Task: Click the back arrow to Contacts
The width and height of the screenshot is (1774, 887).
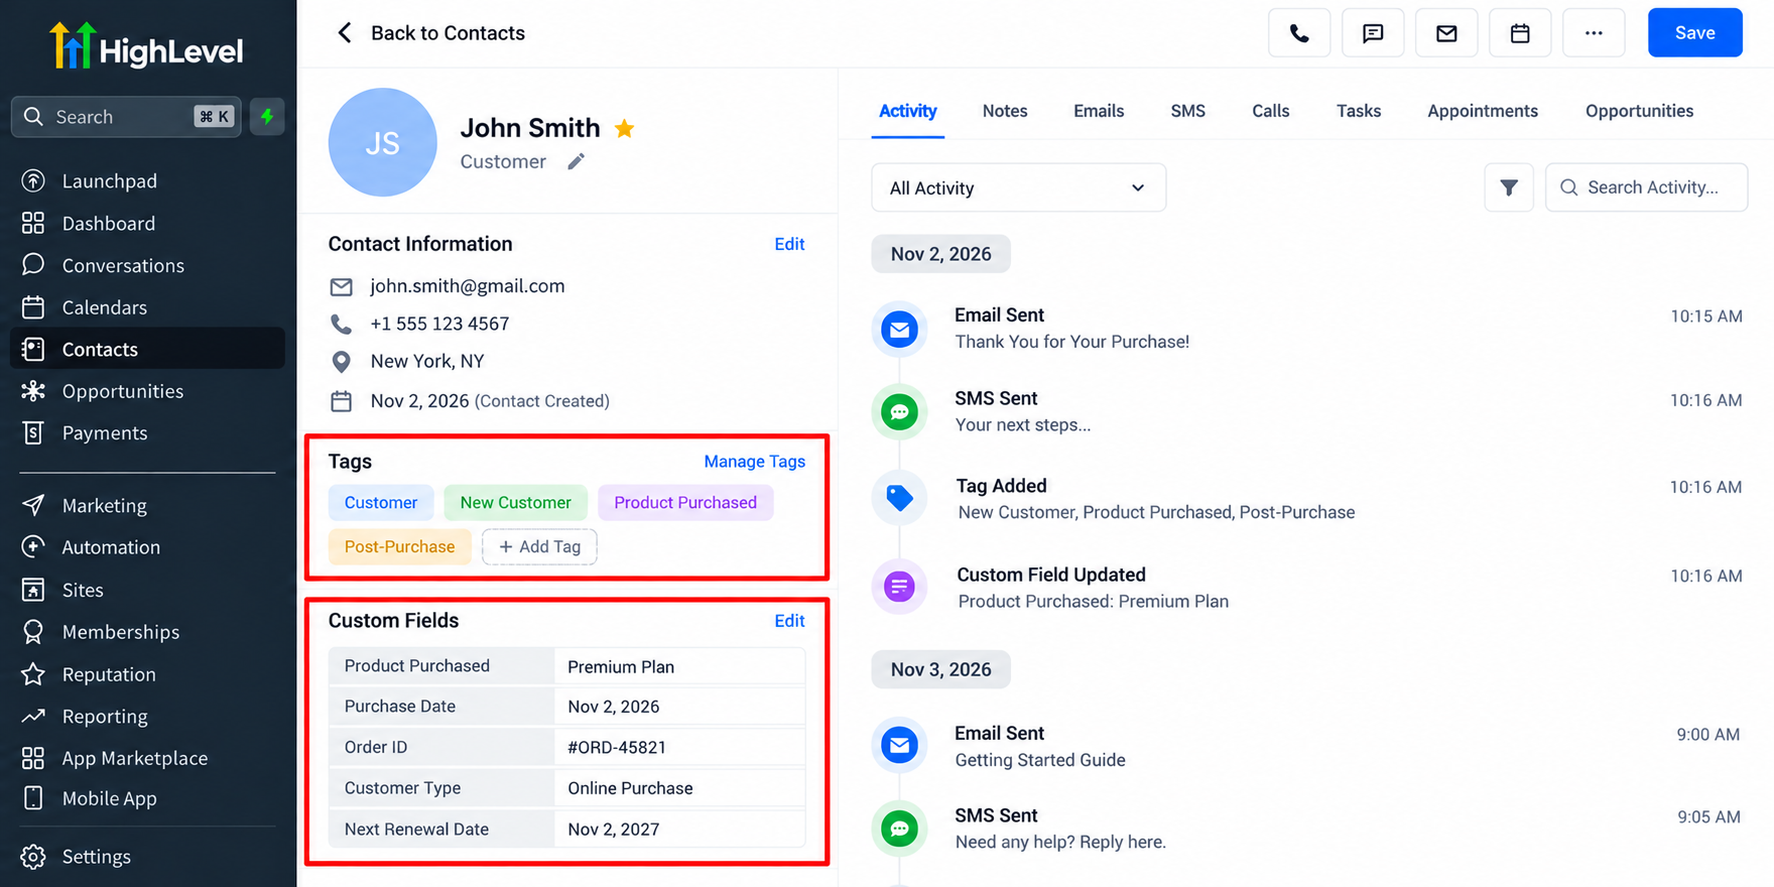Action: click(345, 33)
